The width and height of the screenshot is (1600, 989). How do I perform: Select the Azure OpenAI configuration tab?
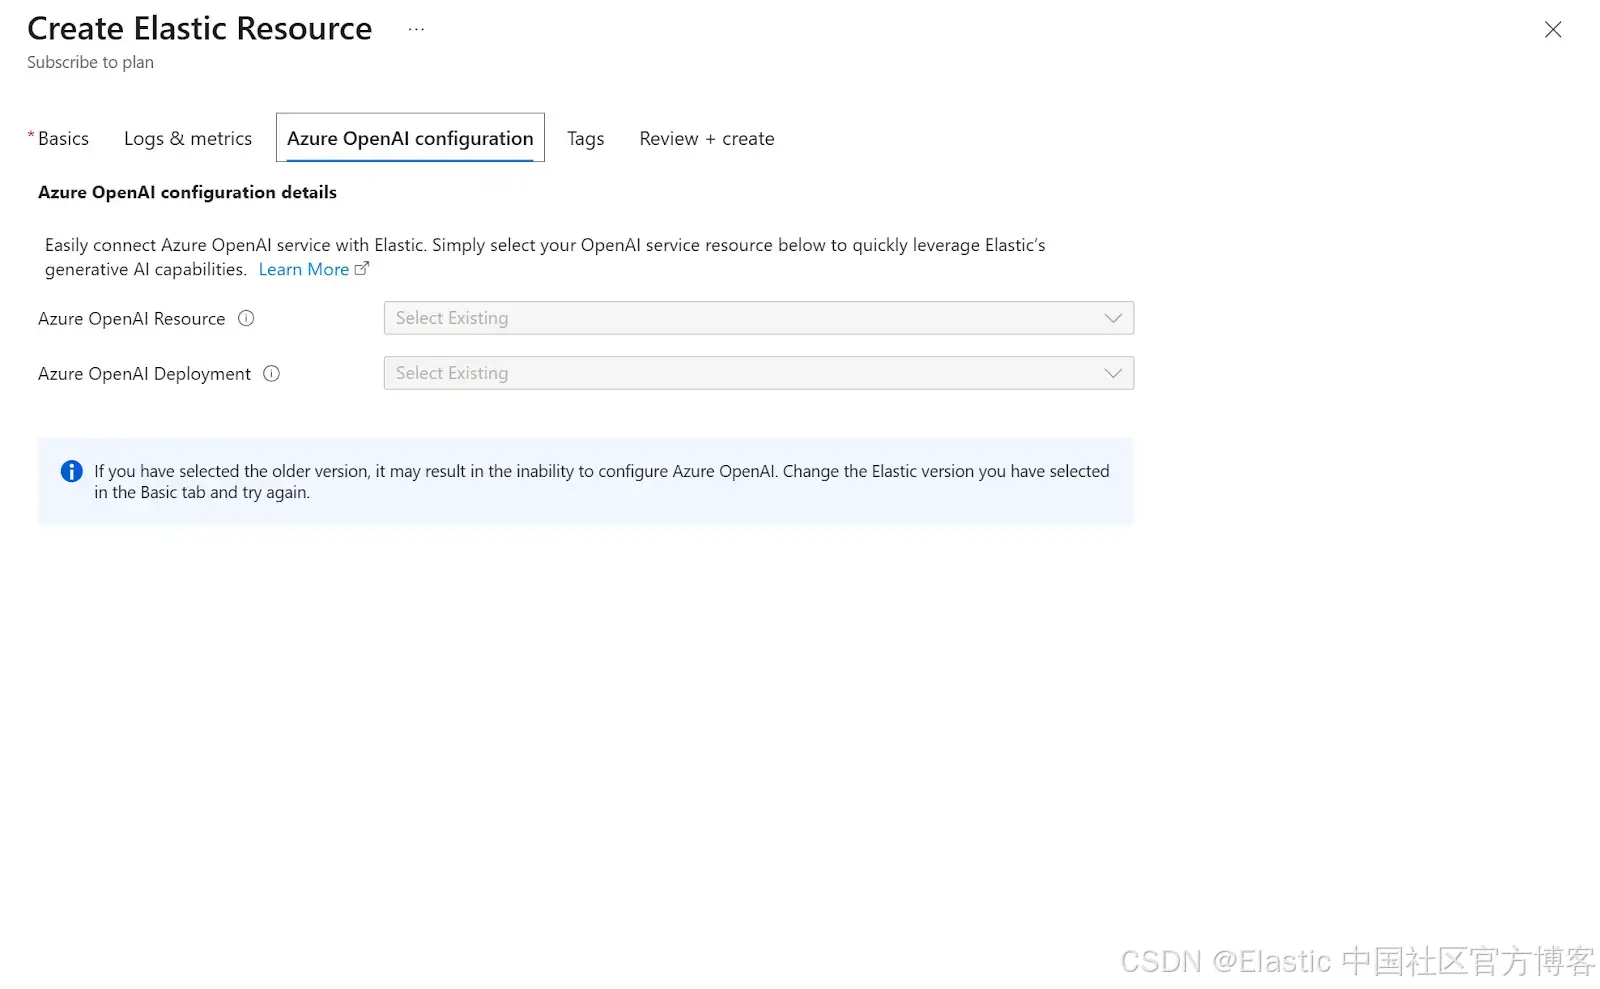(410, 138)
